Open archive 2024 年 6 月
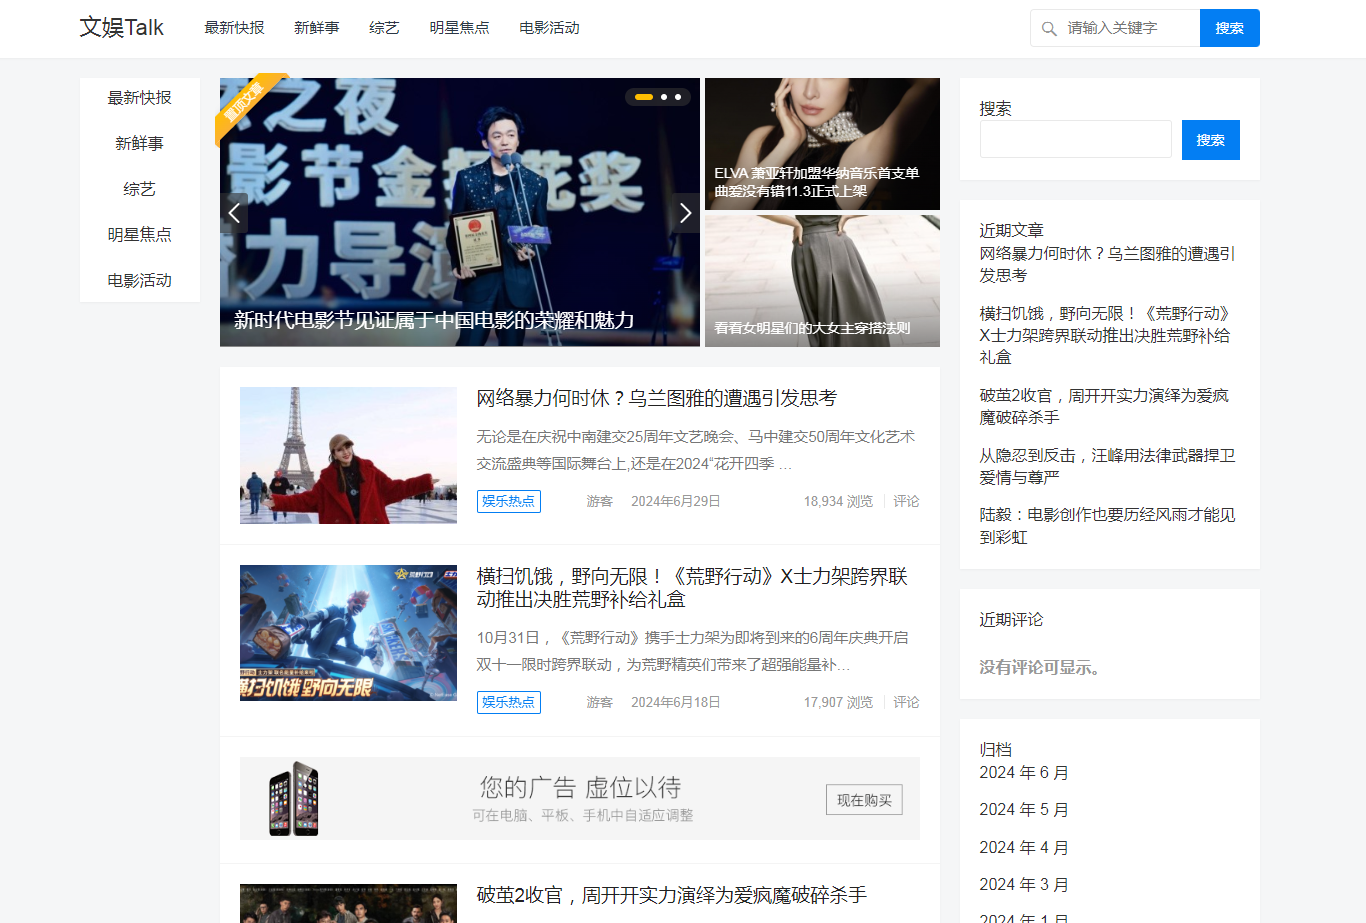This screenshot has height=923, width=1366. 1024,773
